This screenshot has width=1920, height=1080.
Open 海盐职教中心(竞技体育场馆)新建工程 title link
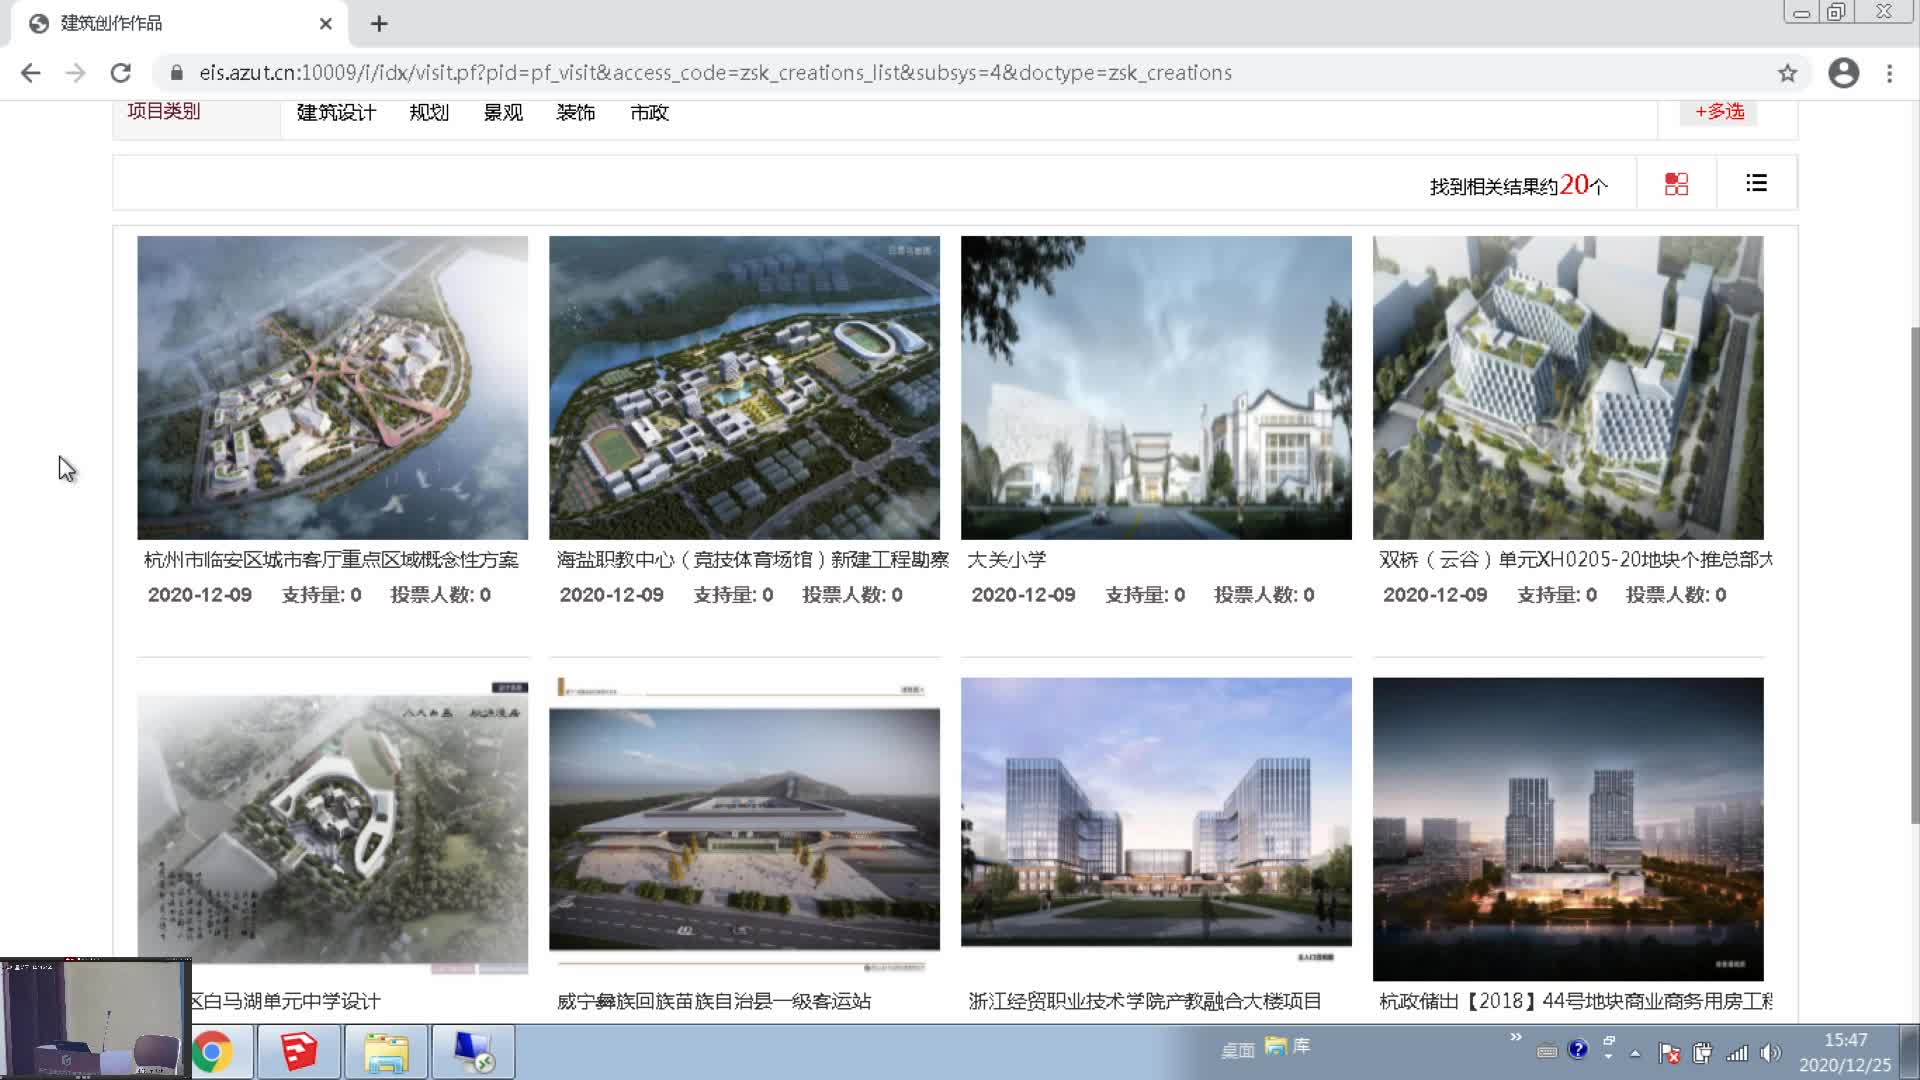click(x=752, y=560)
